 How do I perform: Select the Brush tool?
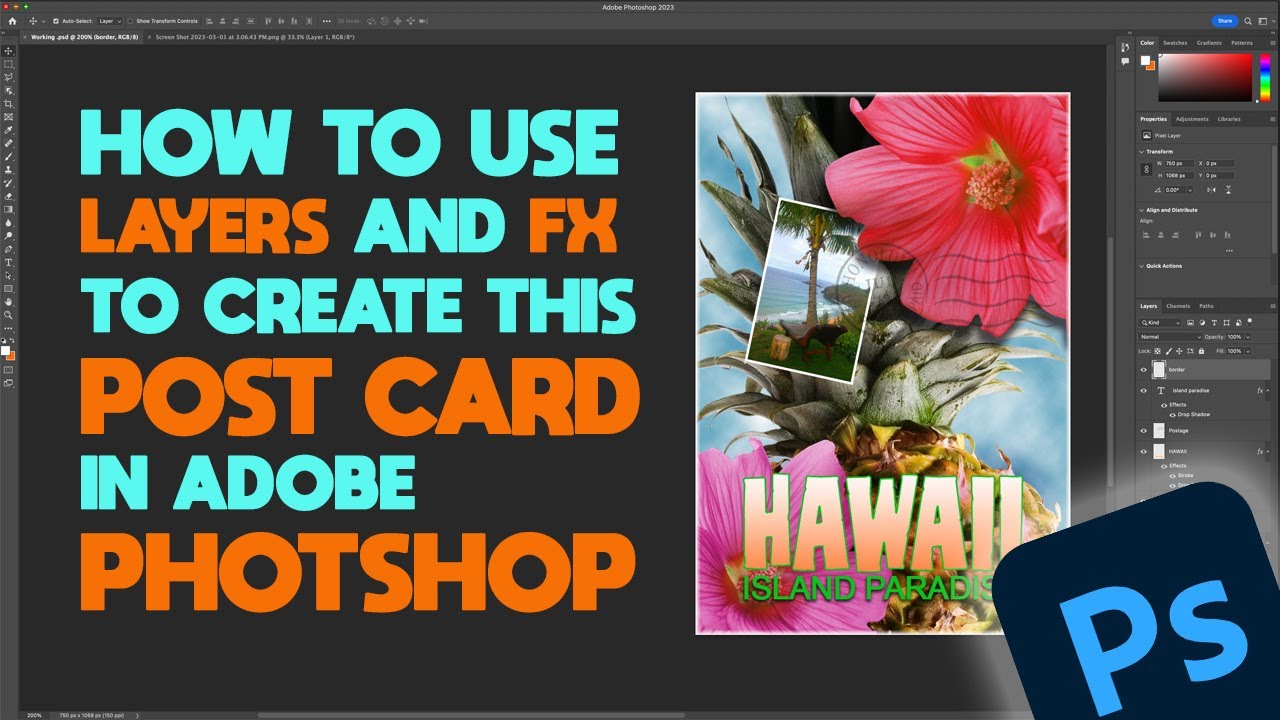pyautogui.click(x=10, y=156)
